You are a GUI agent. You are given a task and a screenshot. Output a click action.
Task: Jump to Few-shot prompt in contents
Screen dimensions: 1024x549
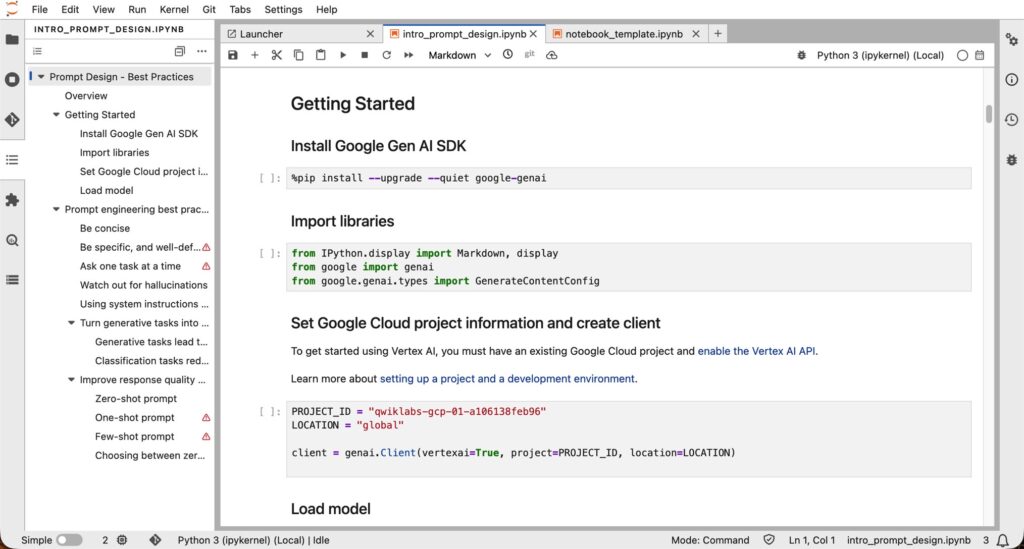click(135, 436)
